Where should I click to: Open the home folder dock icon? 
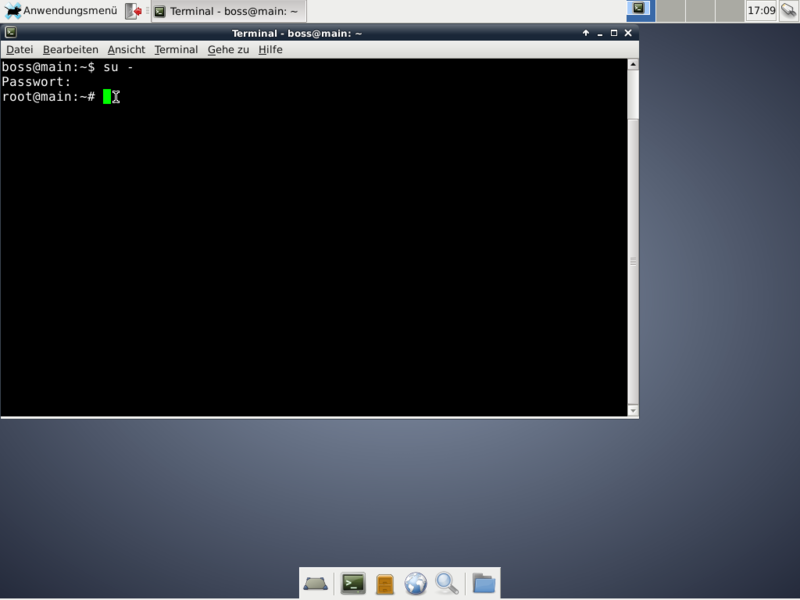pos(484,583)
